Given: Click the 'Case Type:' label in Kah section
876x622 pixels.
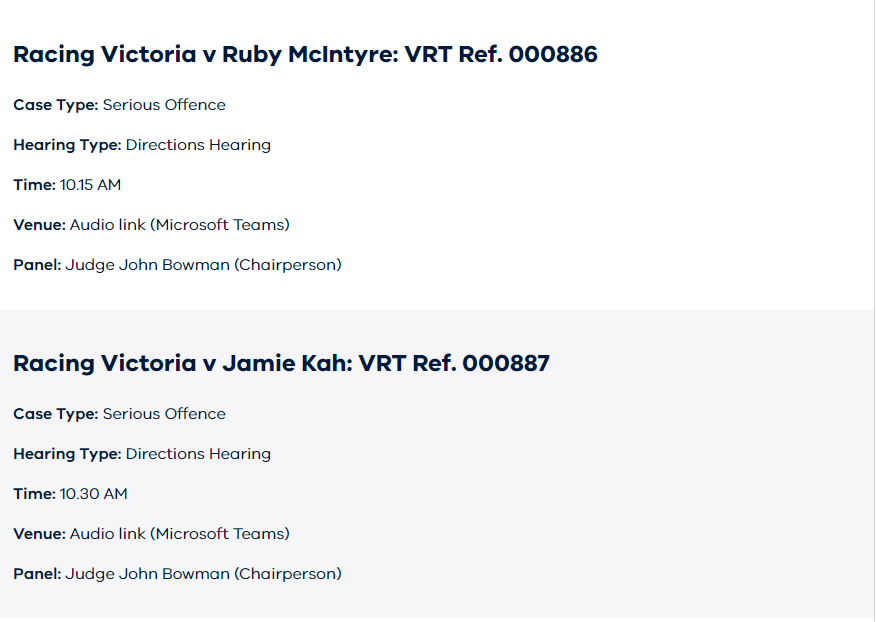Looking at the screenshot, I should (56, 414).
